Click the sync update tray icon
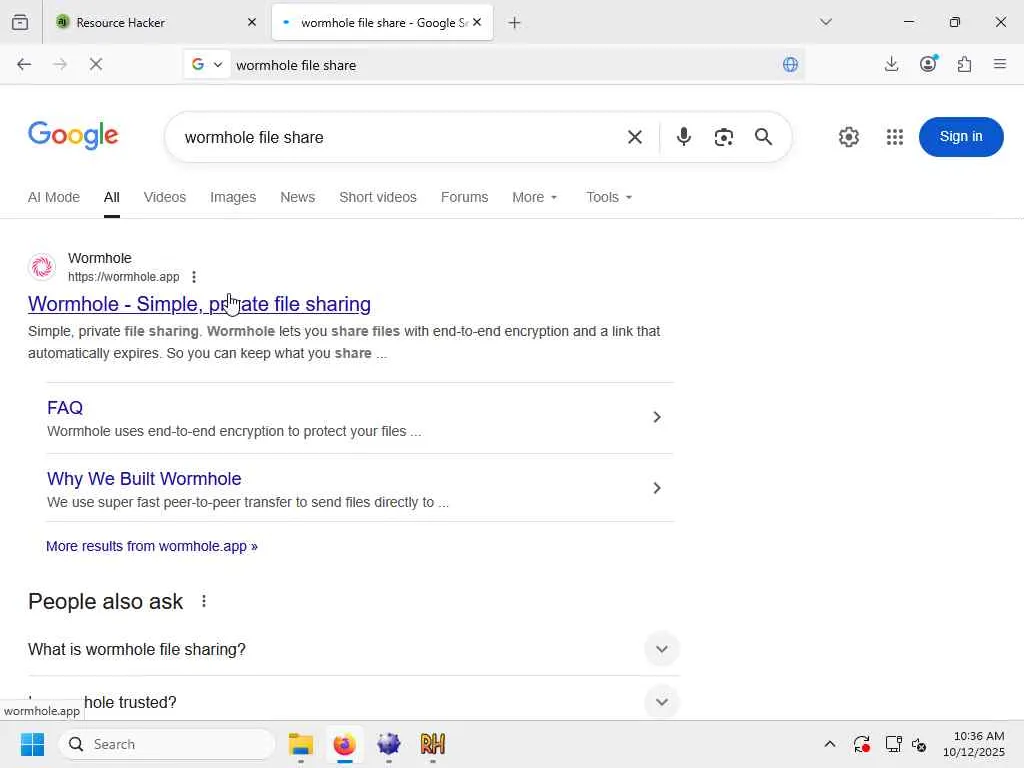 coord(861,744)
